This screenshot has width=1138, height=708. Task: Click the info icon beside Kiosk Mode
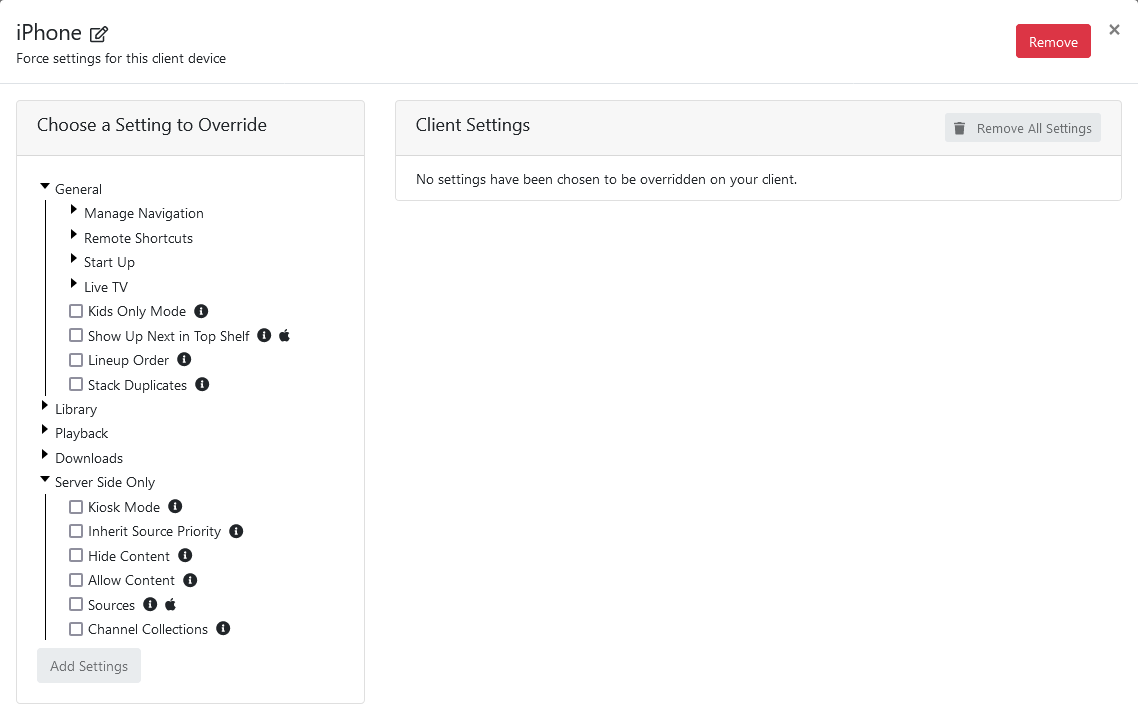175,506
